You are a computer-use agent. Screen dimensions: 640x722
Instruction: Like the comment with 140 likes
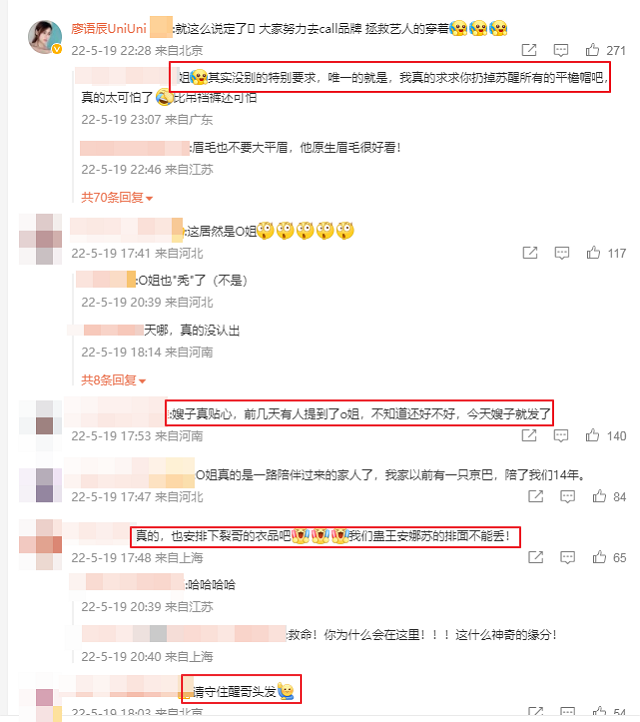[592, 435]
